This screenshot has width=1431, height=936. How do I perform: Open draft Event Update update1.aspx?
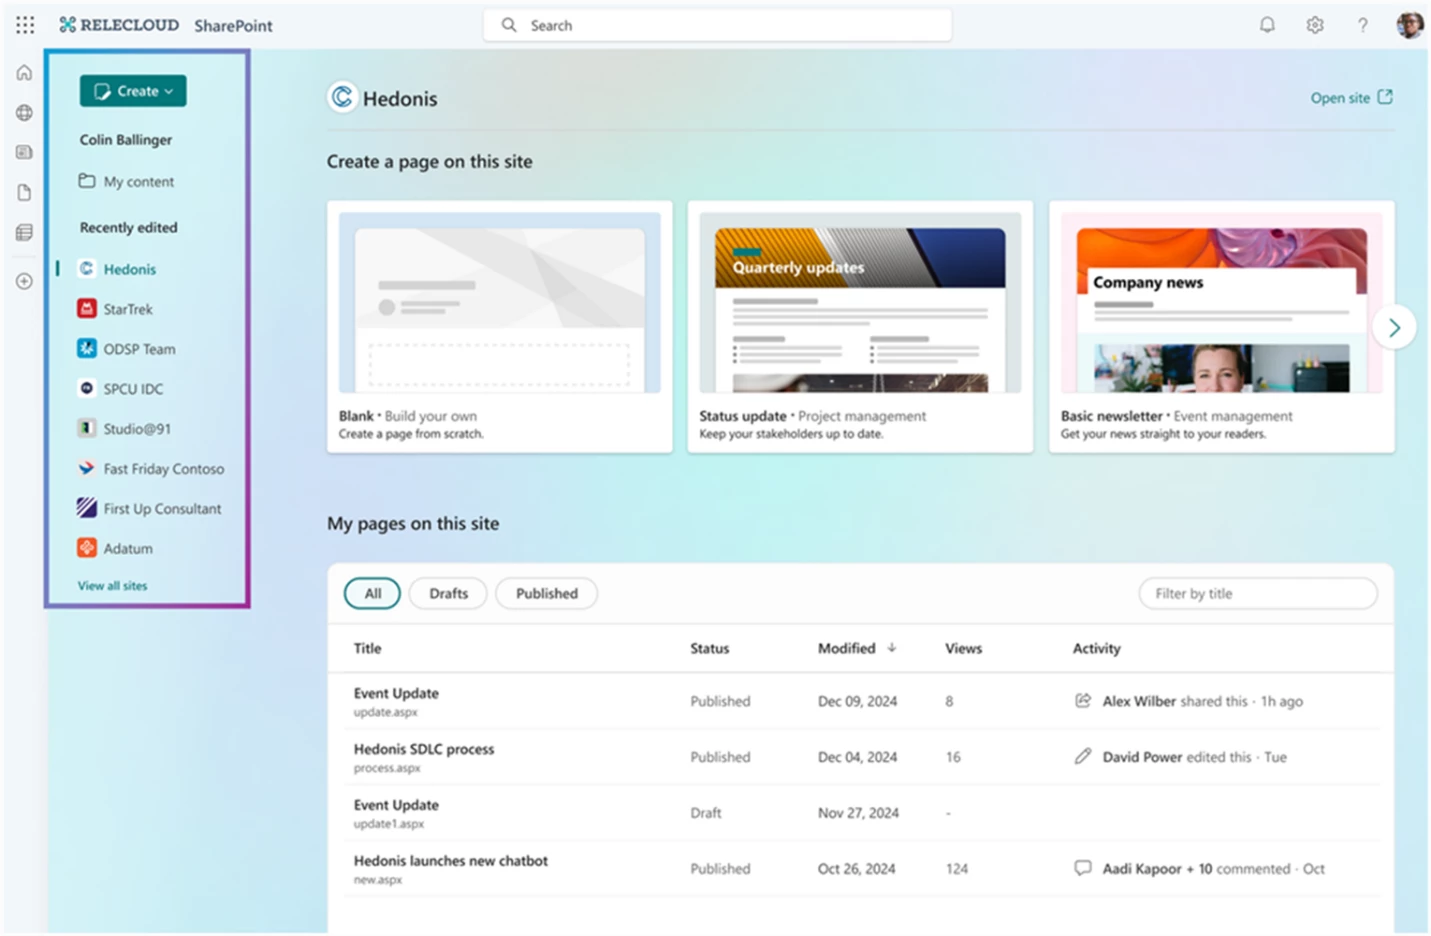pyautogui.click(x=396, y=805)
